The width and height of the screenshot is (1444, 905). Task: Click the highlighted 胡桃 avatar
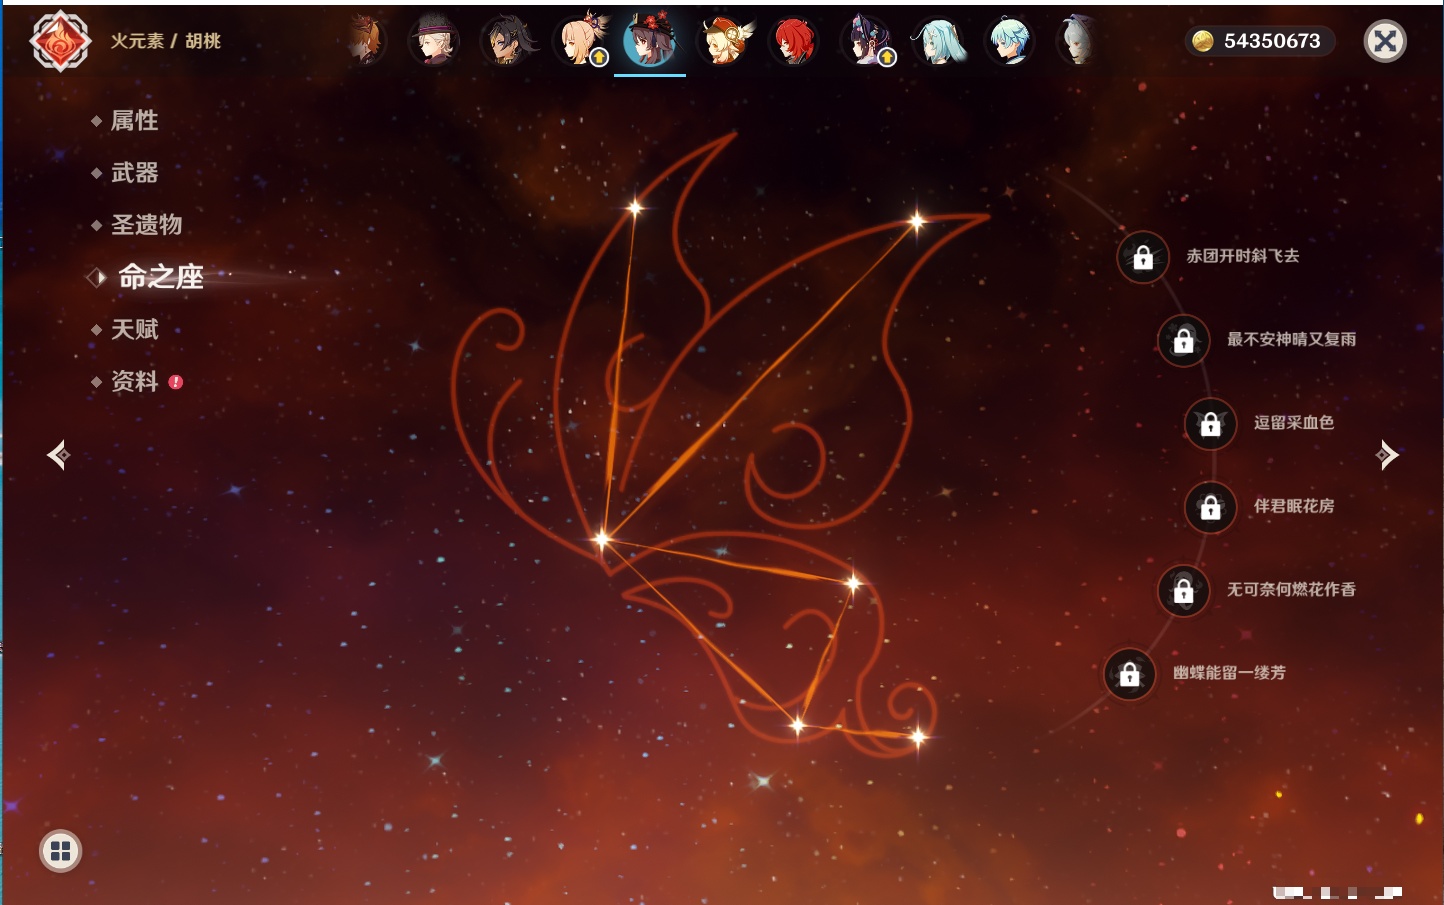point(650,41)
